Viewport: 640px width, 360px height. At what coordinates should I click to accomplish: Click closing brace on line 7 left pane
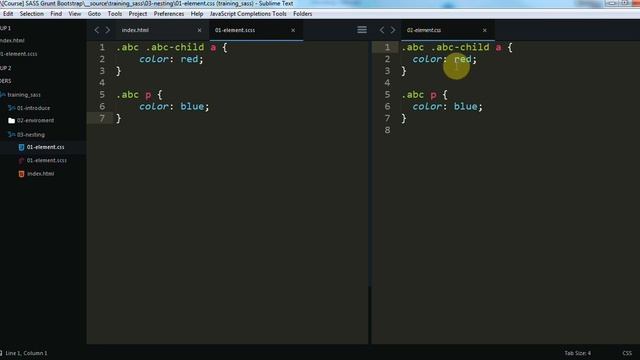(x=118, y=118)
